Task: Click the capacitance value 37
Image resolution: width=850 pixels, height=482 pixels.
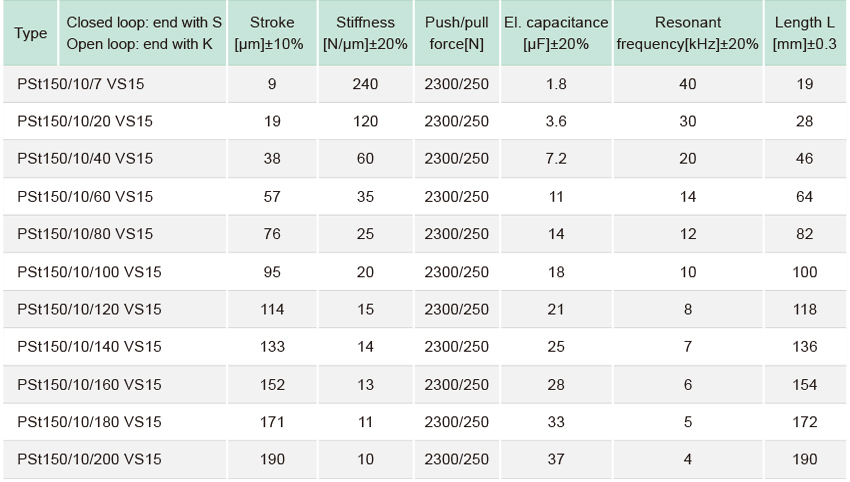Action: [556, 459]
